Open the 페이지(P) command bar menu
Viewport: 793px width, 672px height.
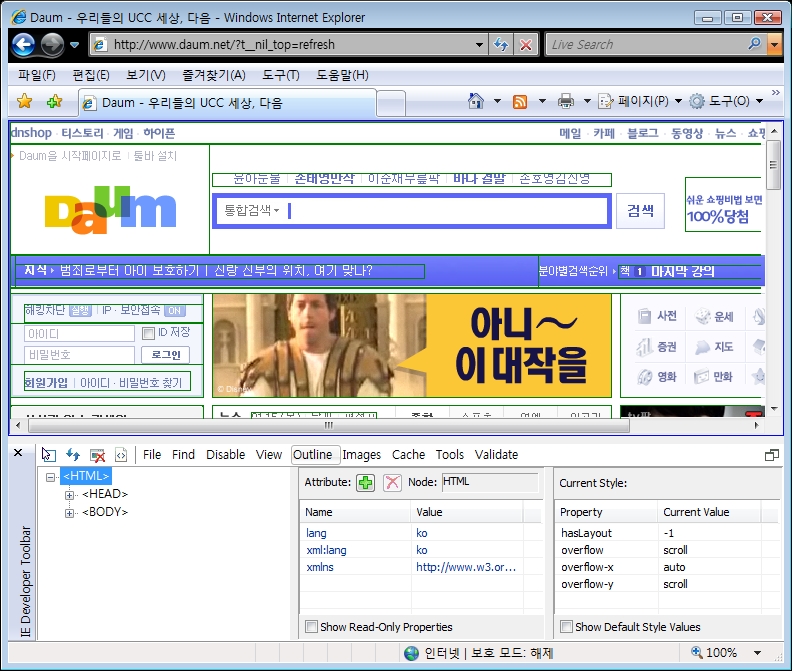[x=640, y=101]
